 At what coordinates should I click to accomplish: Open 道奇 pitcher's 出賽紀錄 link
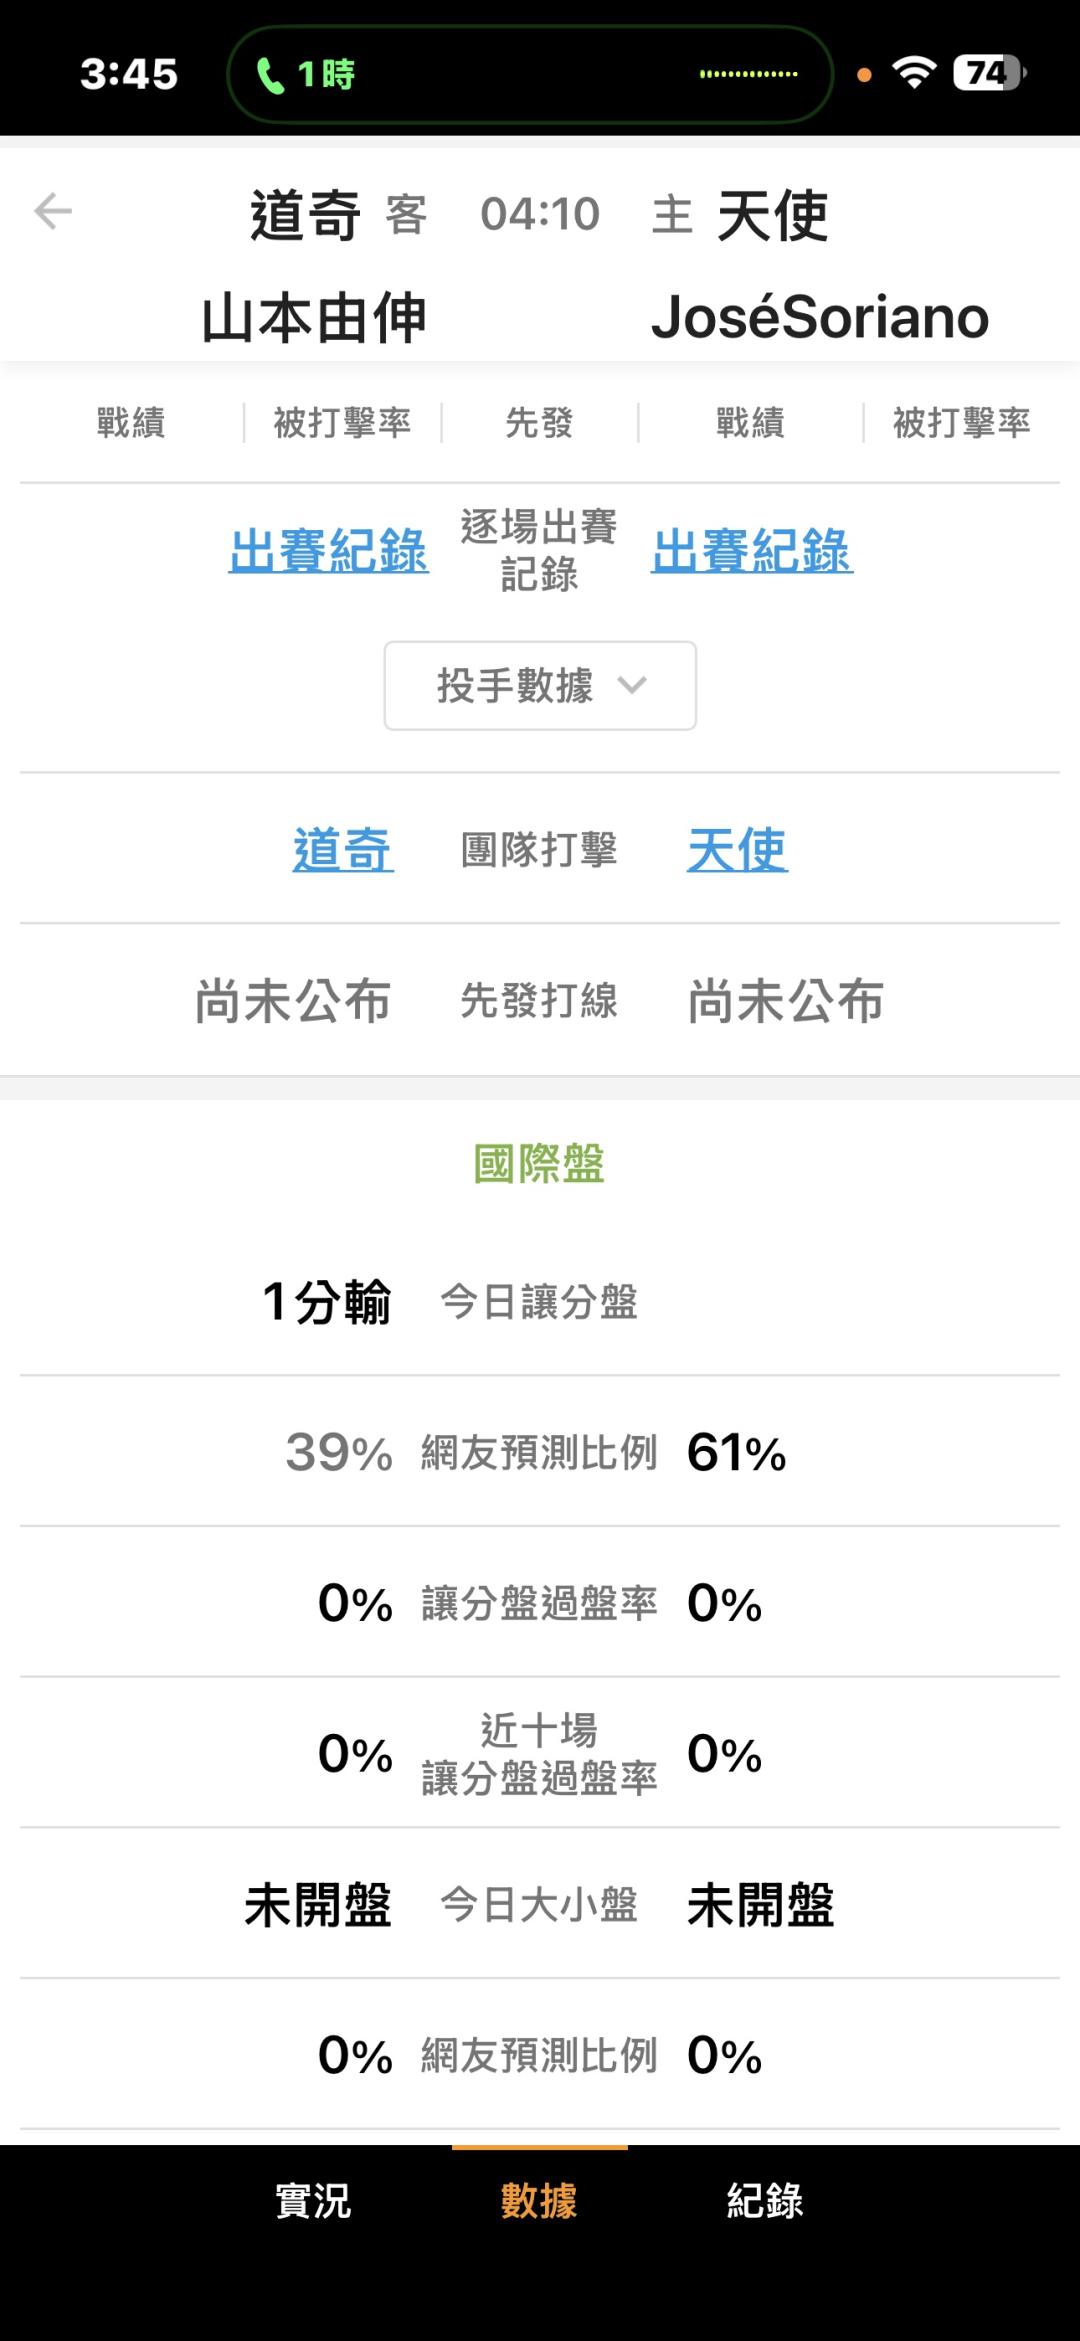point(329,551)
